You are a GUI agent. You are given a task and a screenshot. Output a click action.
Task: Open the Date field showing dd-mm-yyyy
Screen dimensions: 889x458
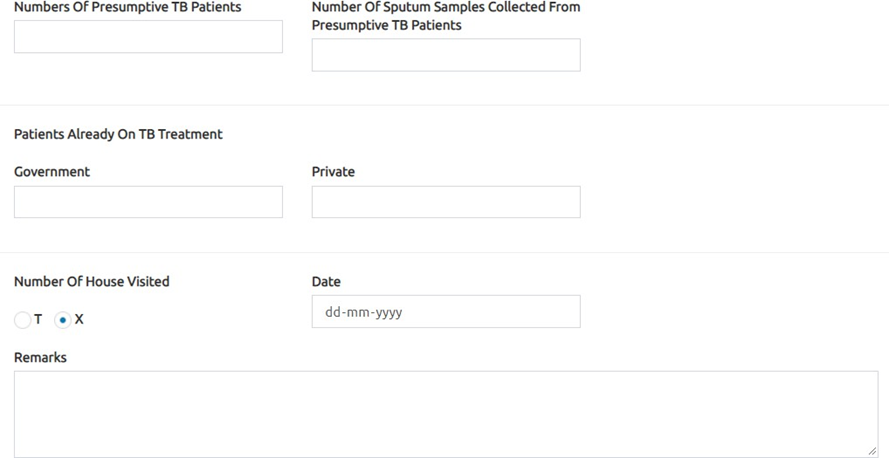point(446,311)
